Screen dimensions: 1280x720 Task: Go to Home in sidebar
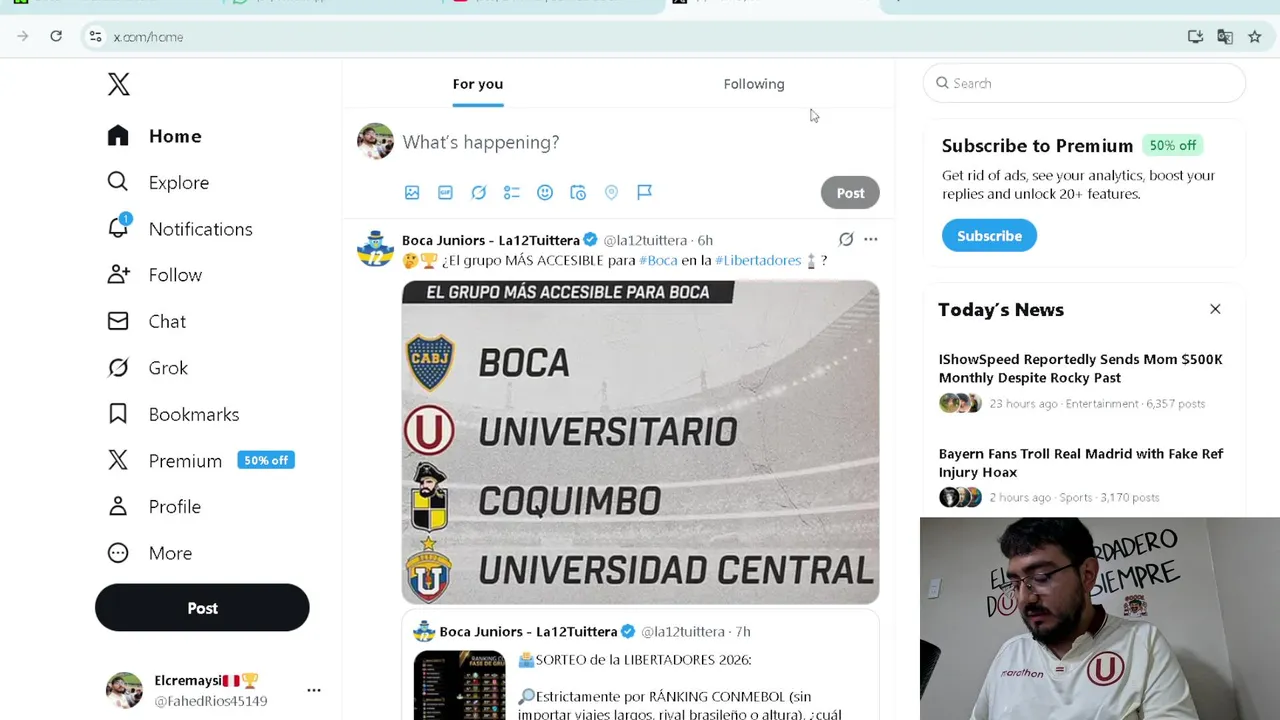point(155,136)
